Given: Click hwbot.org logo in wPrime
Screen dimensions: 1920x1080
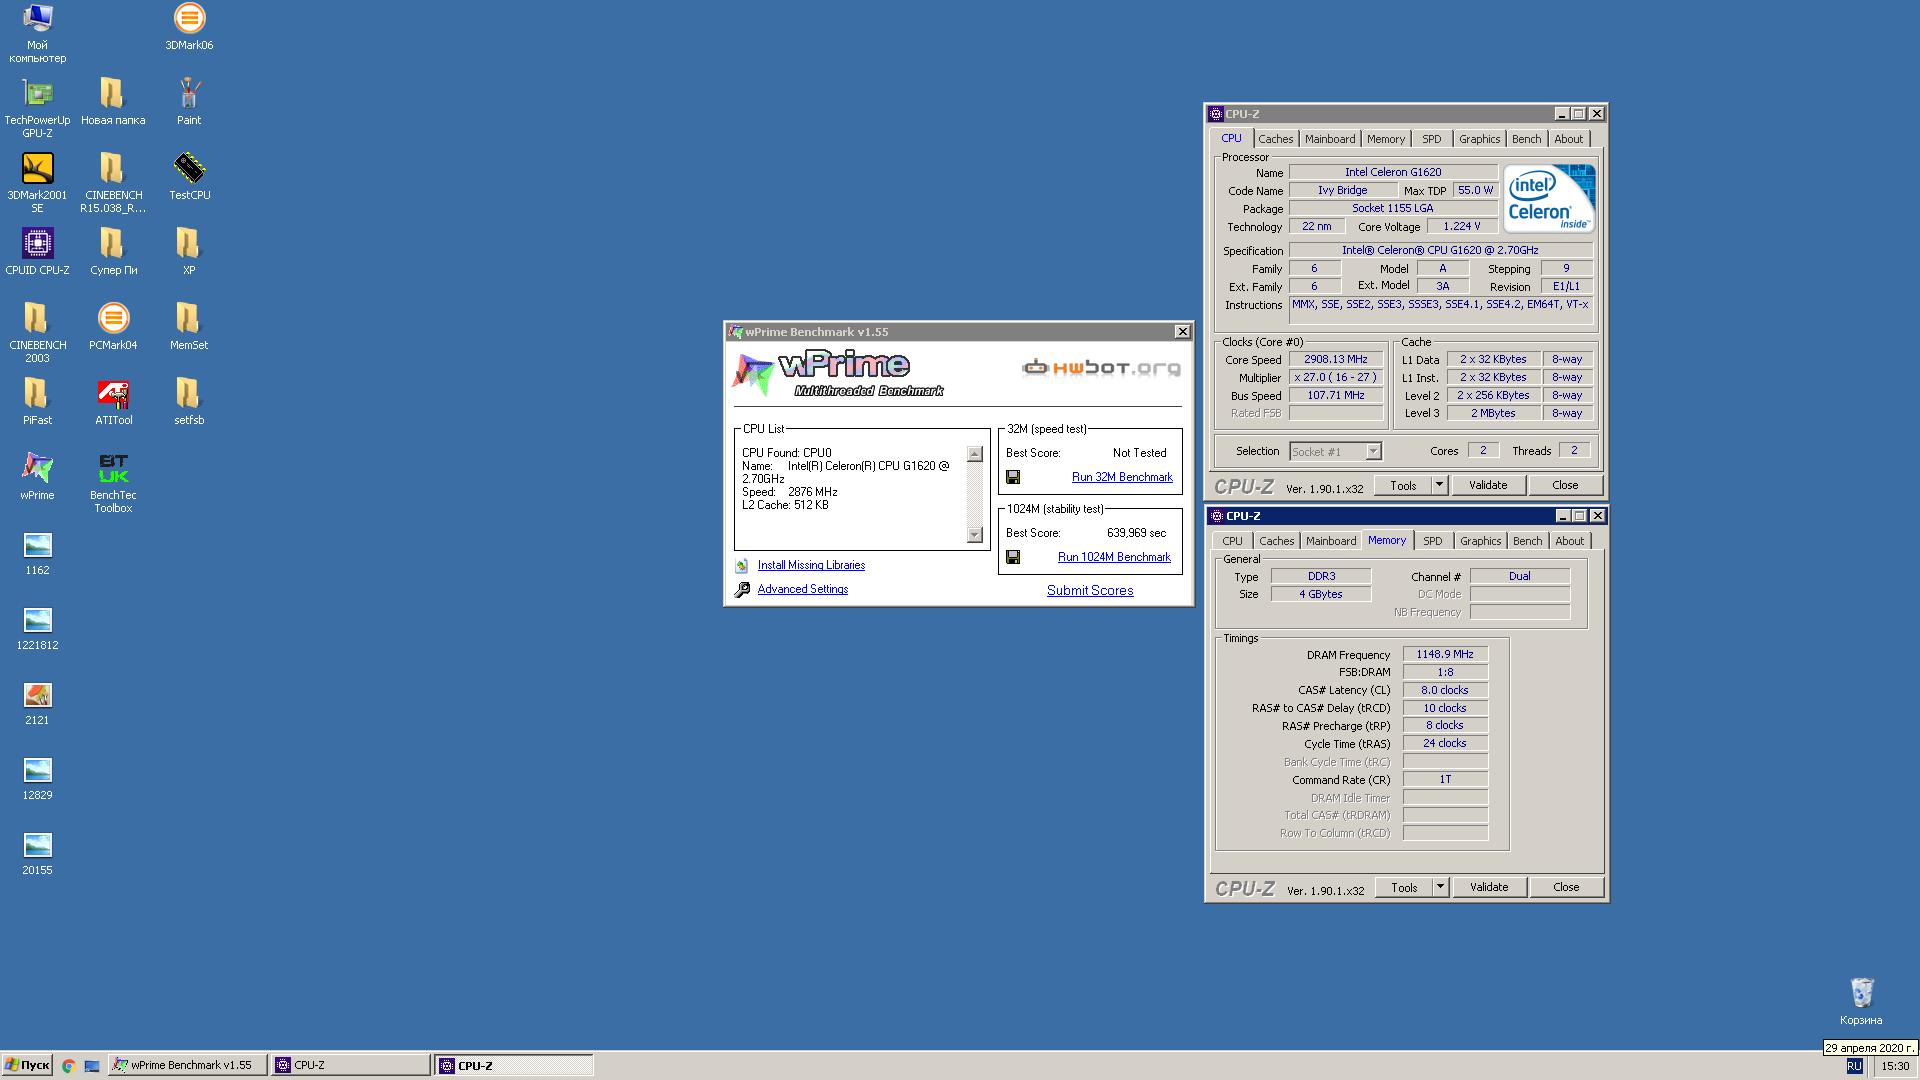Looking at the screenshot, I should pos(1101,368).
